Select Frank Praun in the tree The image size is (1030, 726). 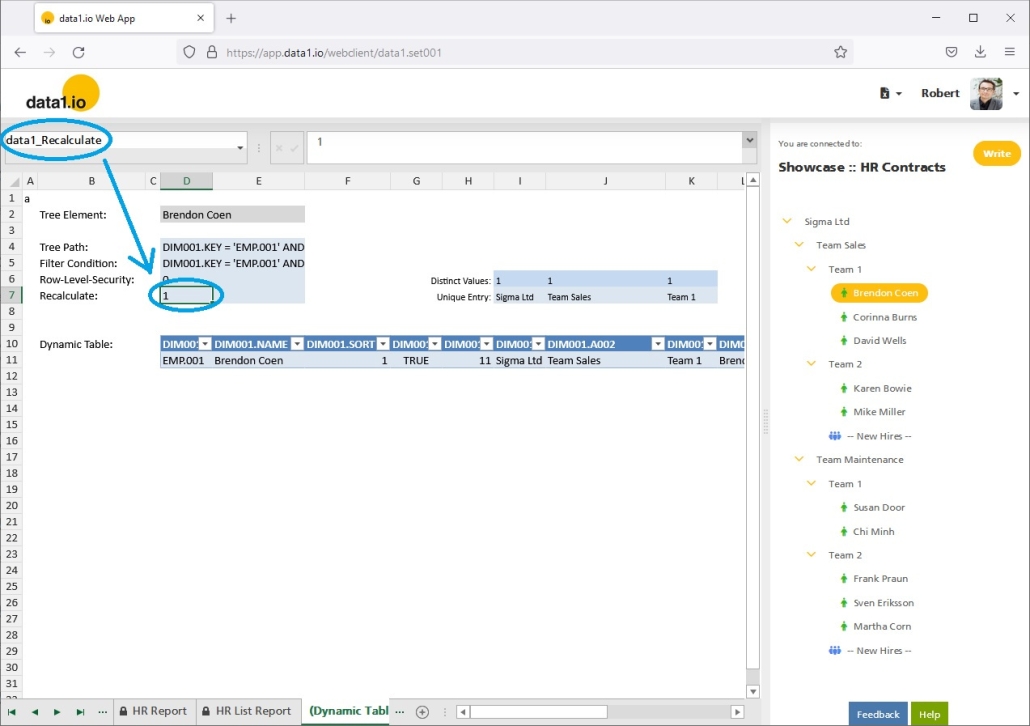pyautogui.click(x=880, y=579)
